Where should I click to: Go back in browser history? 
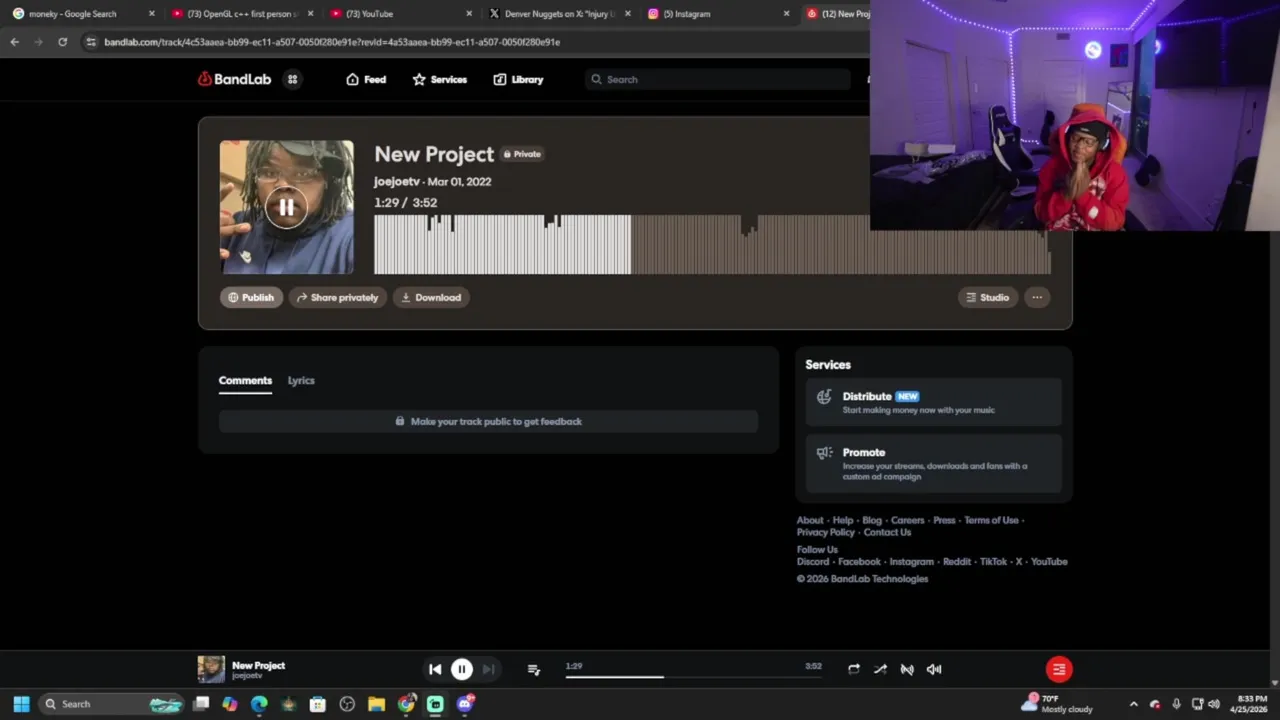click(14, 42)
